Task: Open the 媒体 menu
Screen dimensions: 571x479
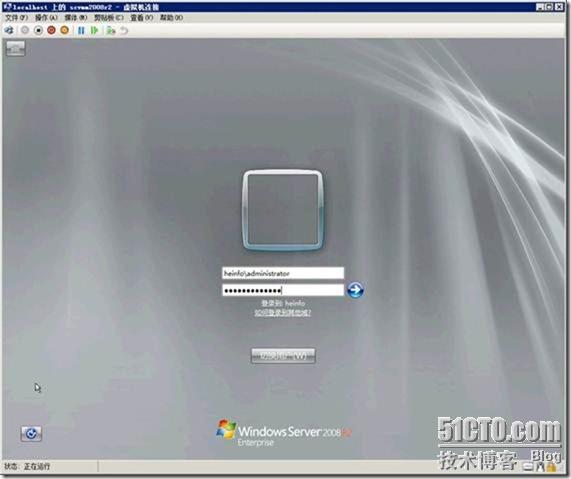Action: point(76,17)
